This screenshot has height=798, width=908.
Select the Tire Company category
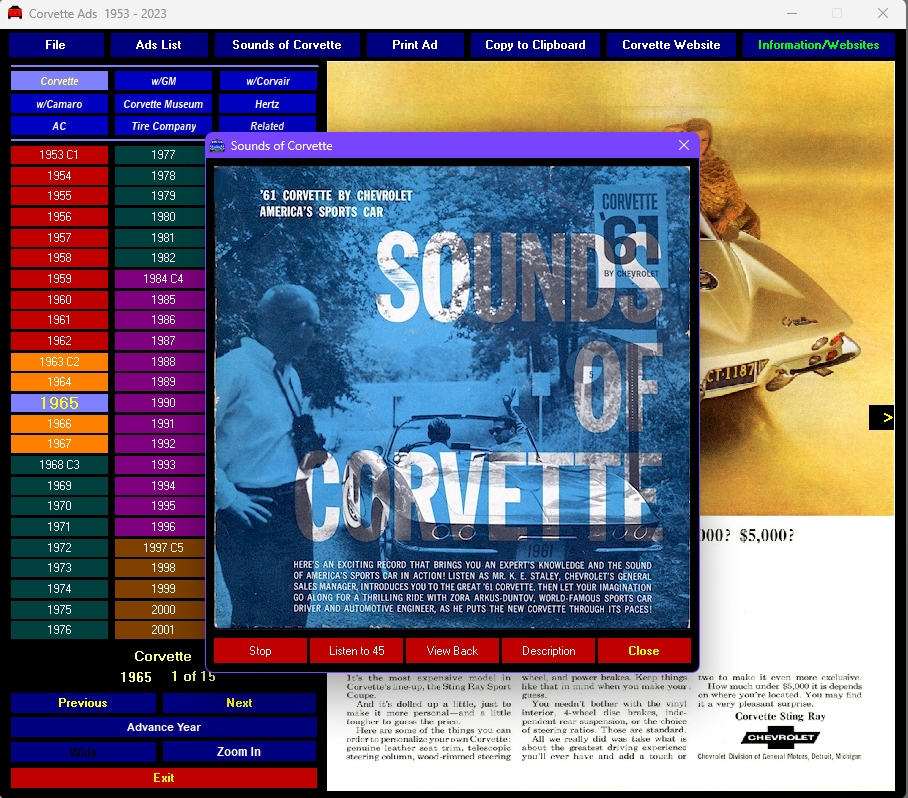[163, 126]
